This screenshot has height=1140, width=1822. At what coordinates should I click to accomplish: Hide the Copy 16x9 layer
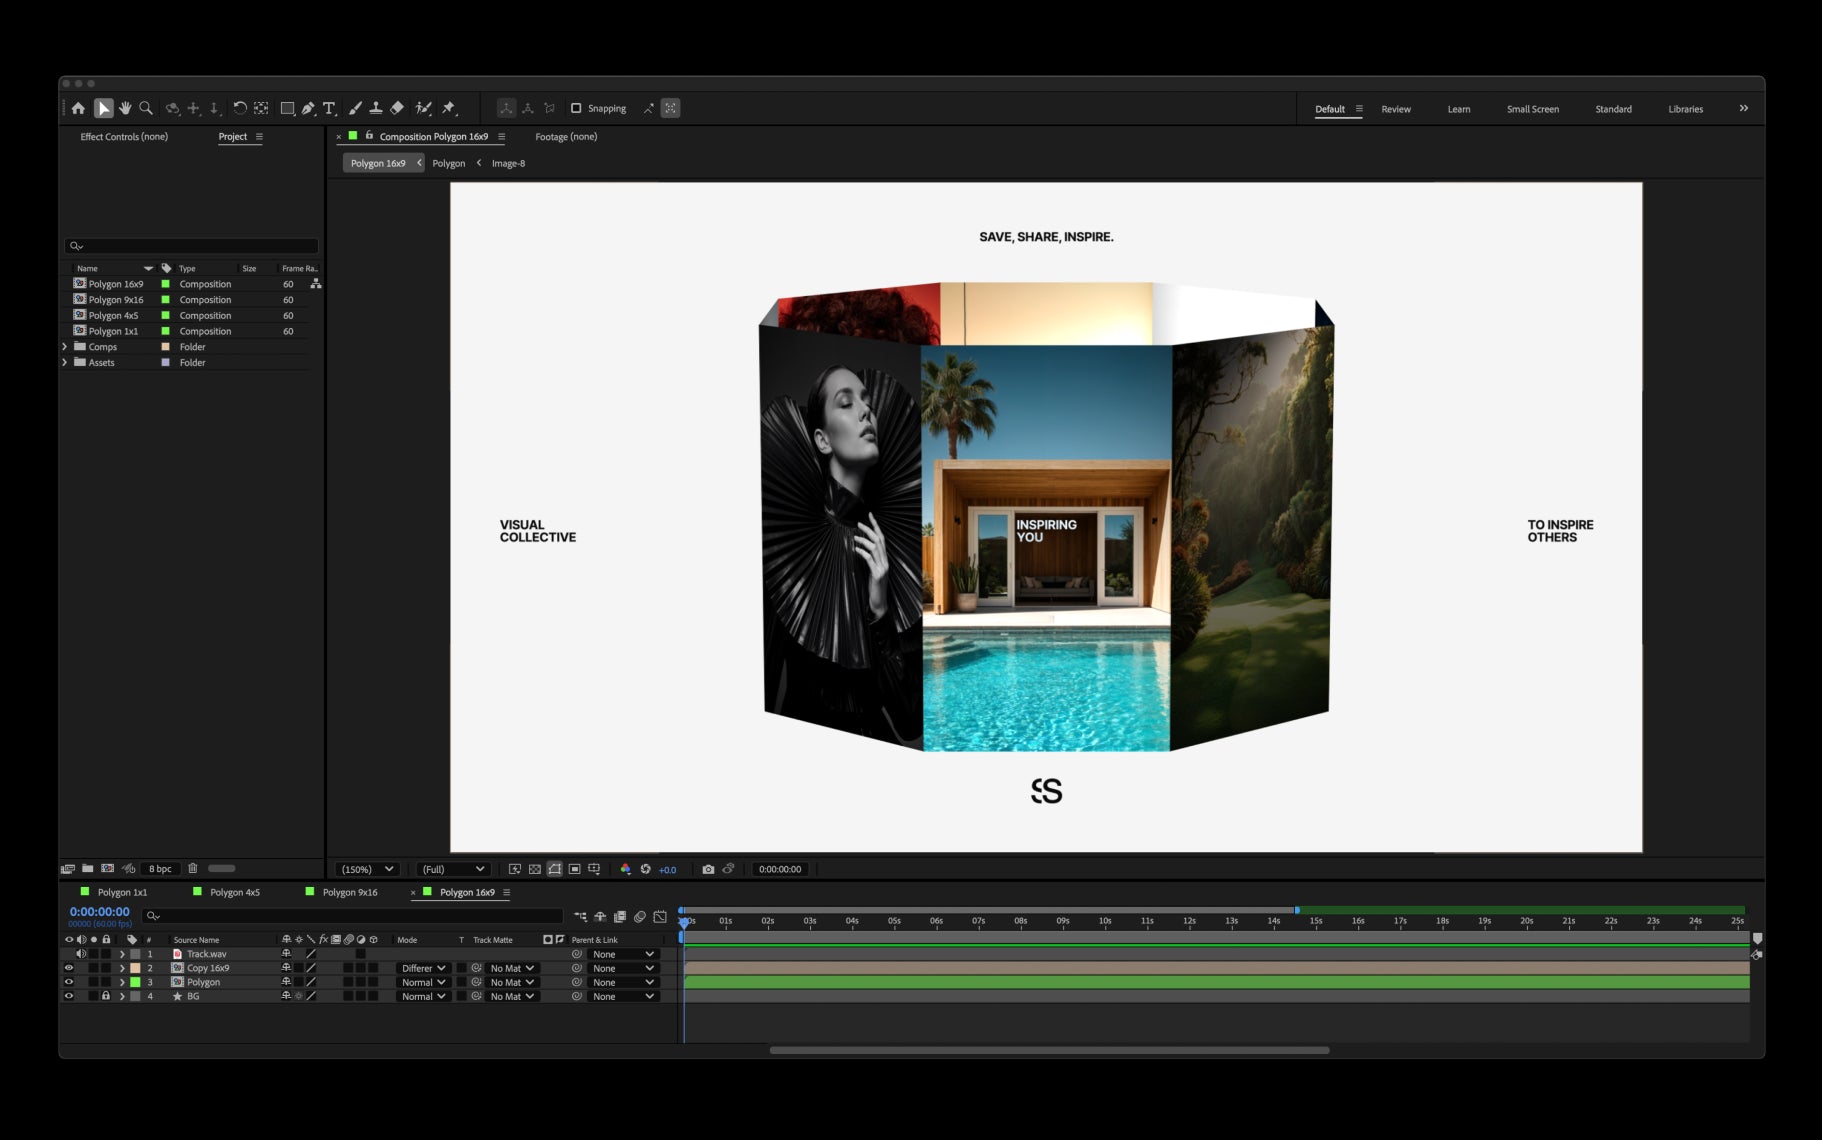(x=69, y=968)
